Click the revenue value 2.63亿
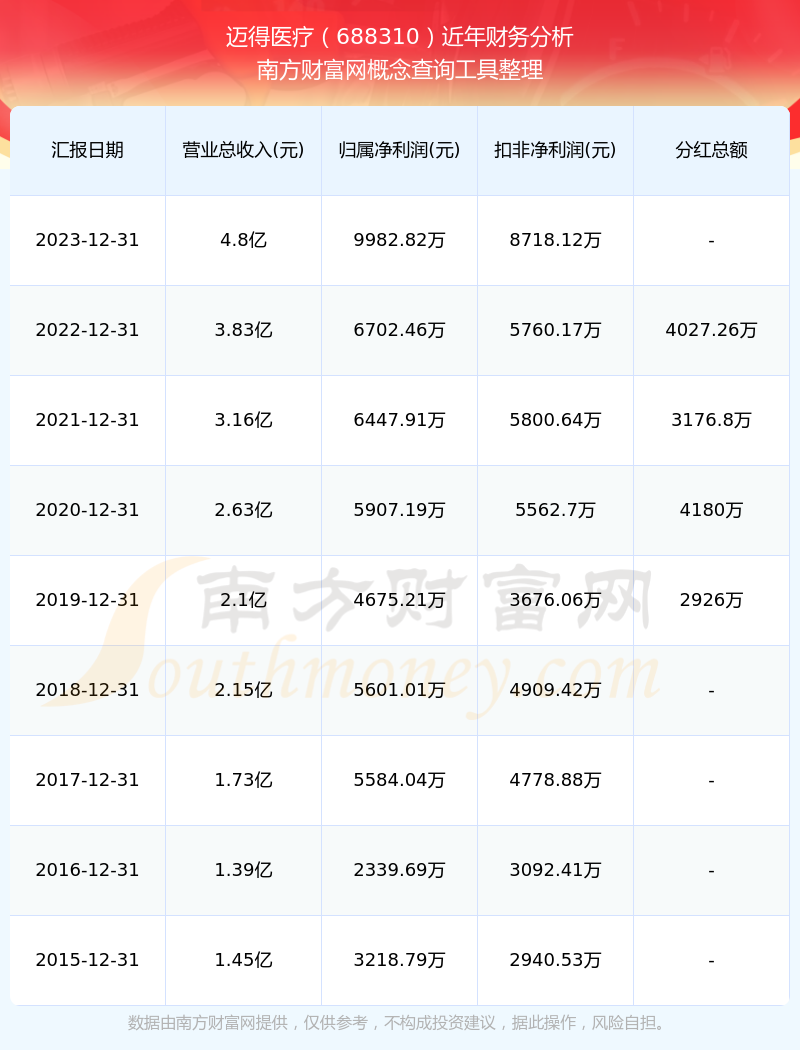 (244, 510)
